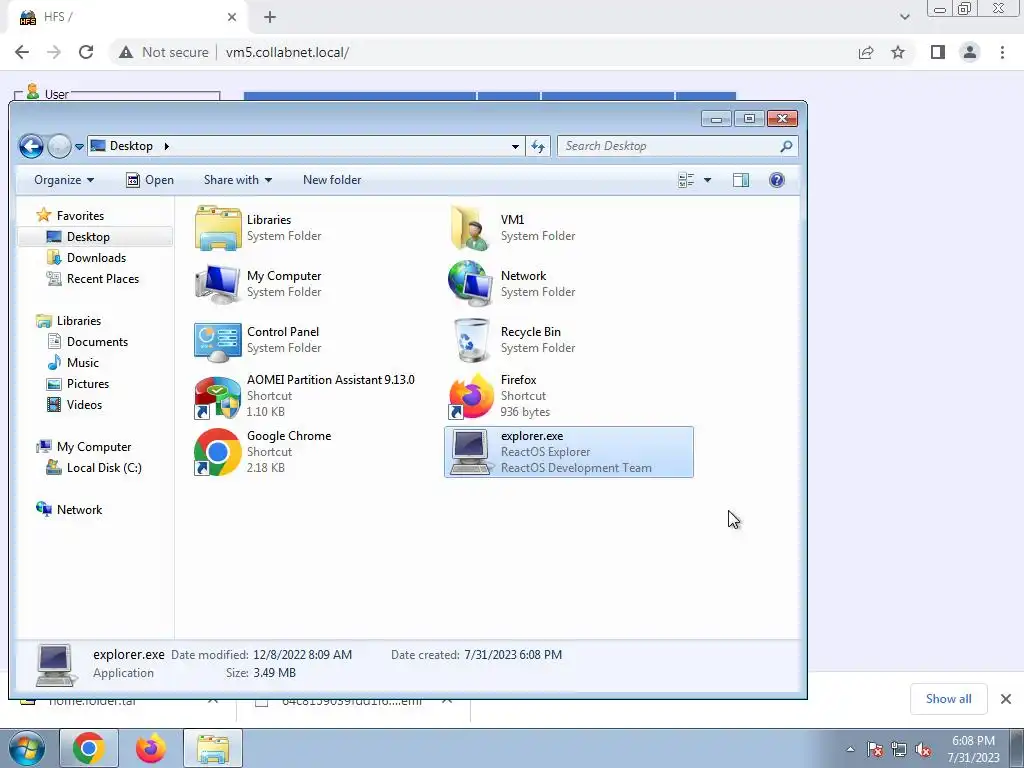This screenshot has height=768, width=1024.
Task: Click Open in the Explorer toolbar
Action: tap(150, 180)
